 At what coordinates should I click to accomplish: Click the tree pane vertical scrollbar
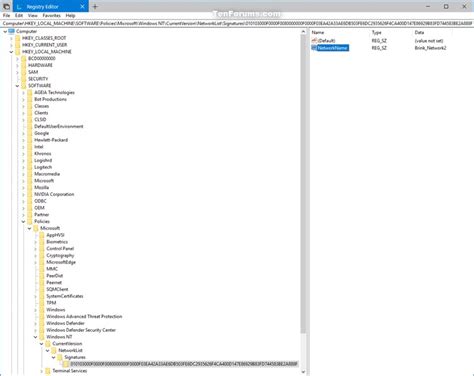(x=303, y=183)
